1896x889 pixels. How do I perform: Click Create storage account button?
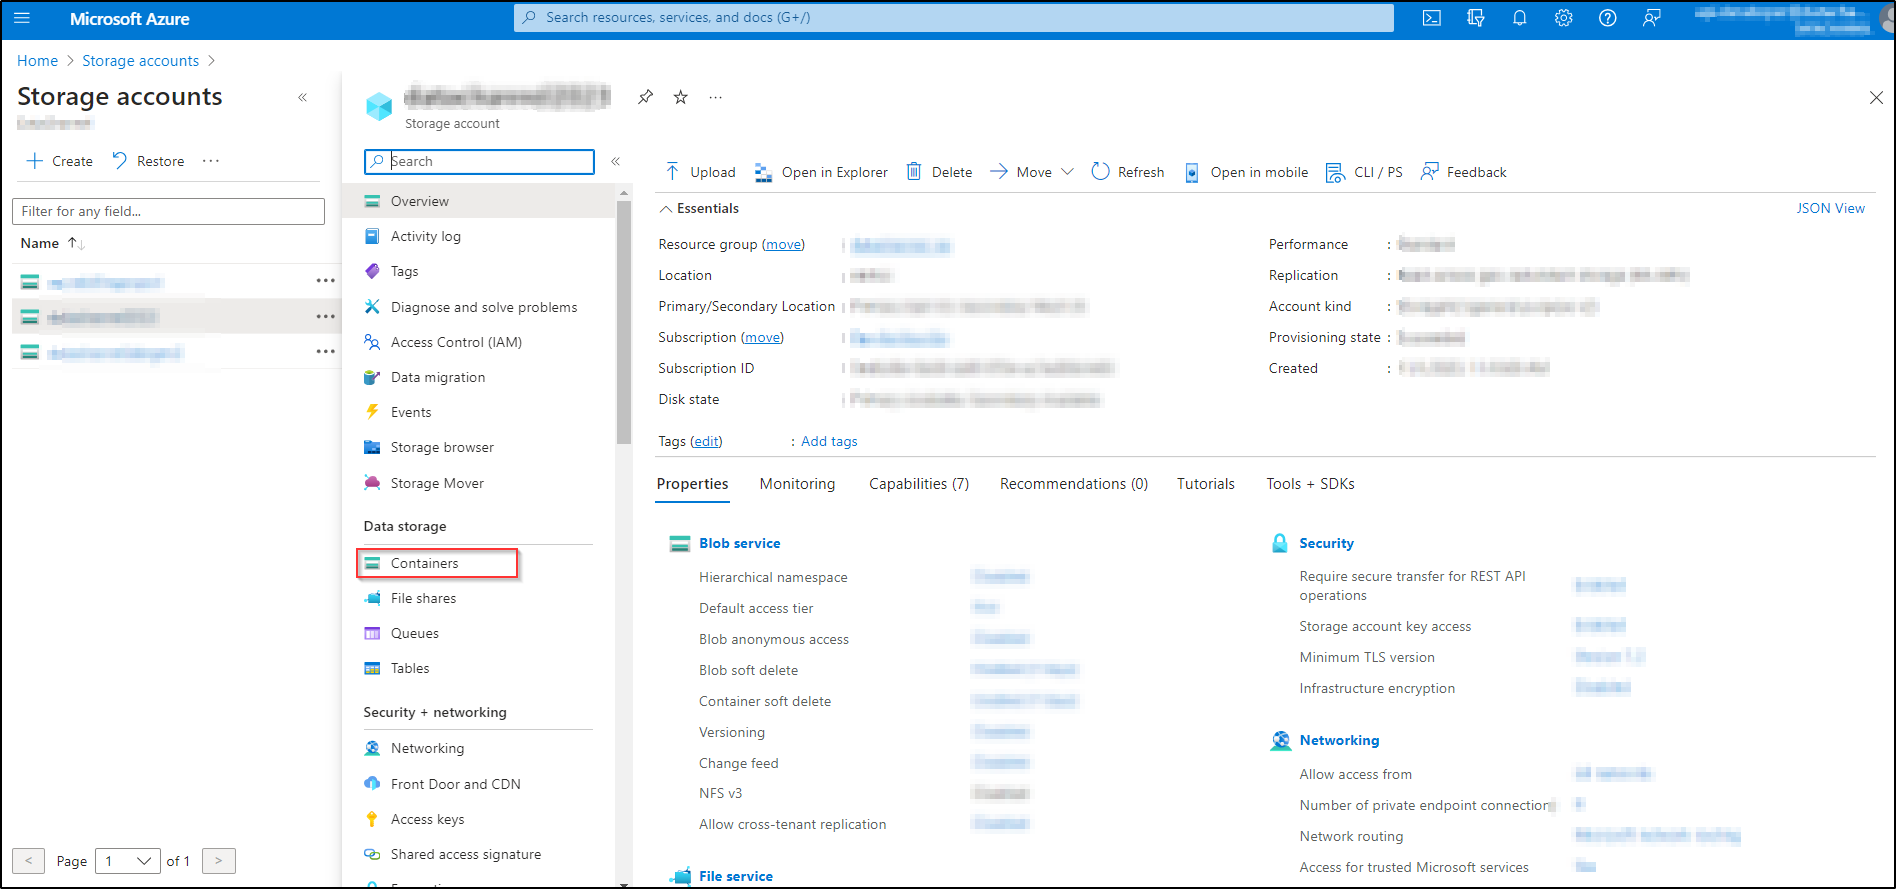click(59, 161)
